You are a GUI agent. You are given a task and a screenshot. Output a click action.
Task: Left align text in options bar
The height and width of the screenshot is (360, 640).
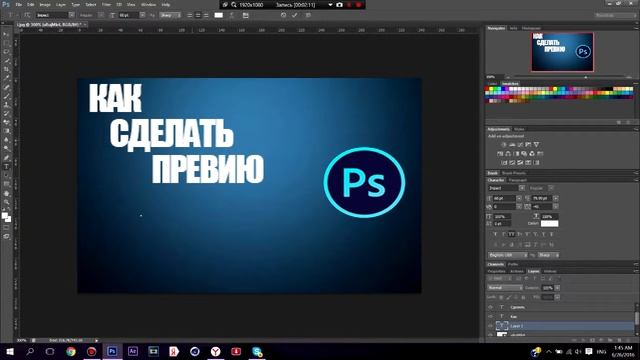pyautogui.click(x=189, y=15)
